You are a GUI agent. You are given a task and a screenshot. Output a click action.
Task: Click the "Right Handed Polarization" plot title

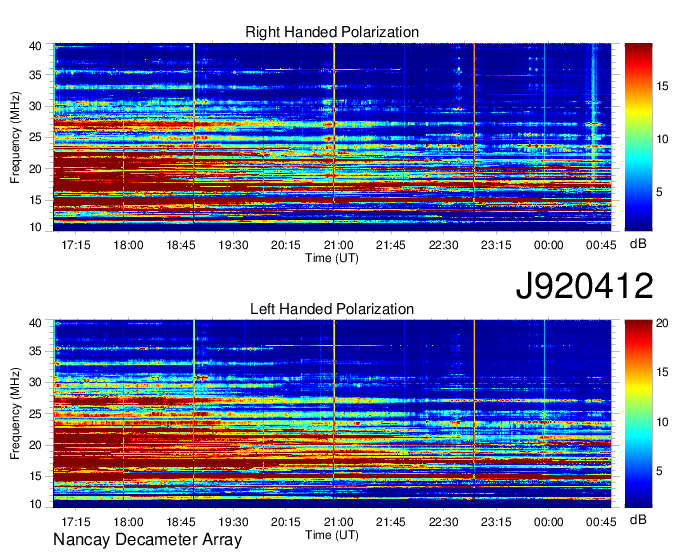(x=332, y=32)
